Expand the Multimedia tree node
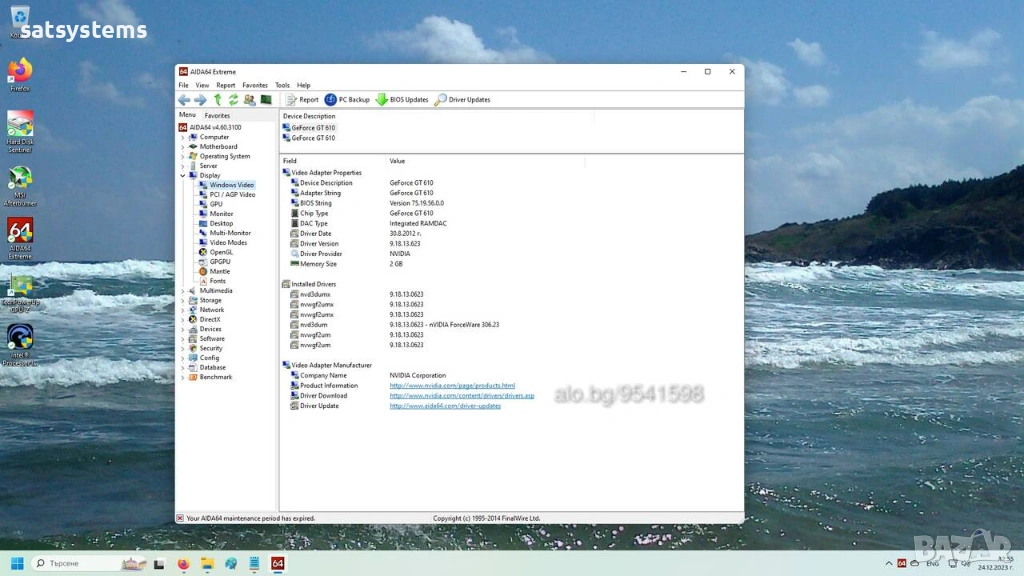This screenshot has height=576, width=1024. coord(183,291)
